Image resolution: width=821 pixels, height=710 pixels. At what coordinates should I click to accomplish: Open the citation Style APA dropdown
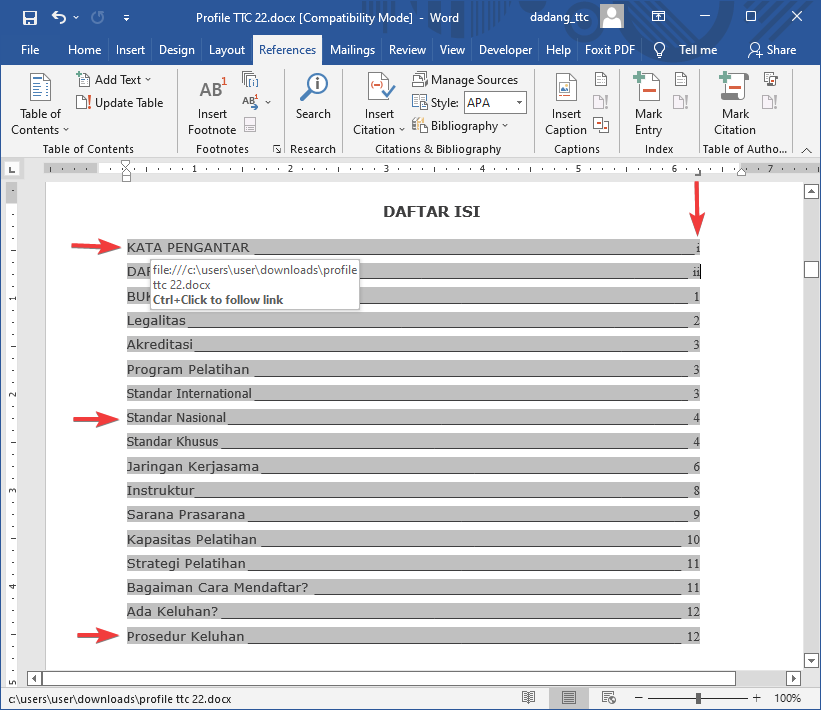520,103
